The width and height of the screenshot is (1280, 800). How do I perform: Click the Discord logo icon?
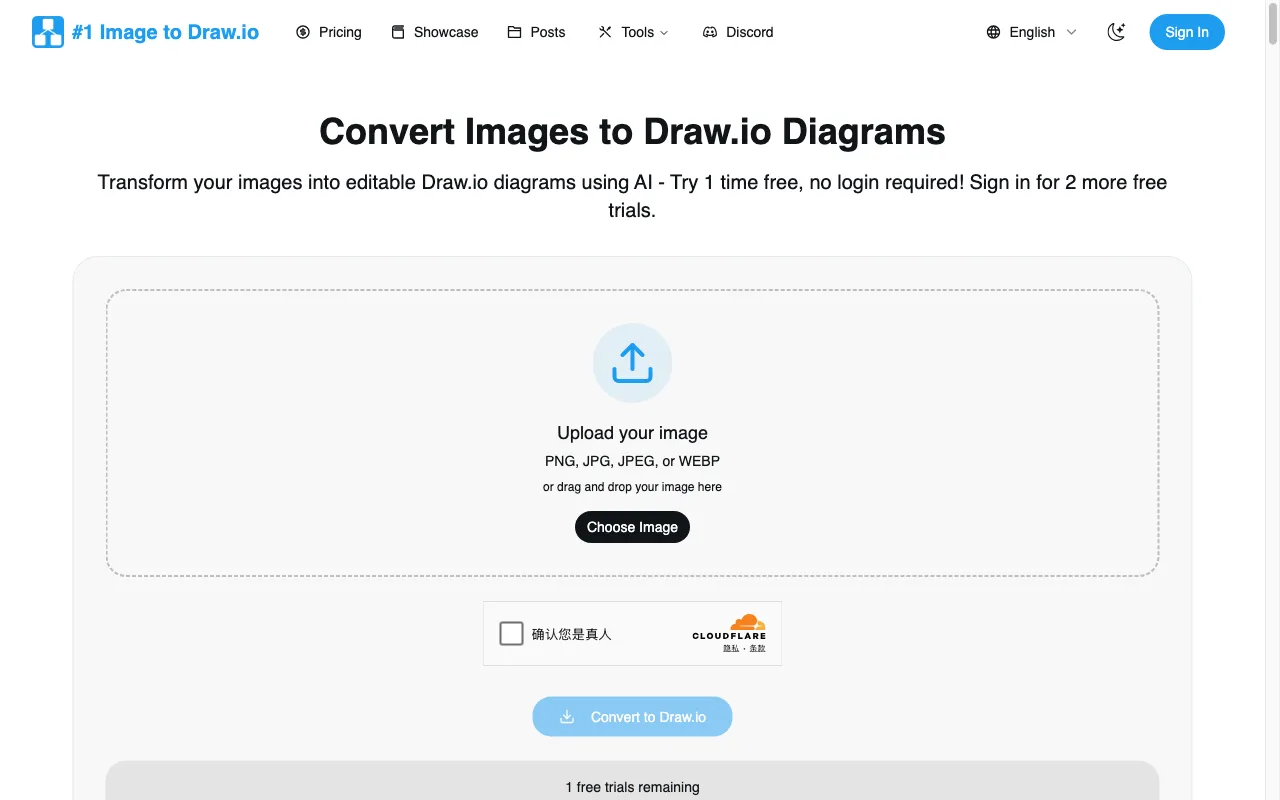(710, 32)
